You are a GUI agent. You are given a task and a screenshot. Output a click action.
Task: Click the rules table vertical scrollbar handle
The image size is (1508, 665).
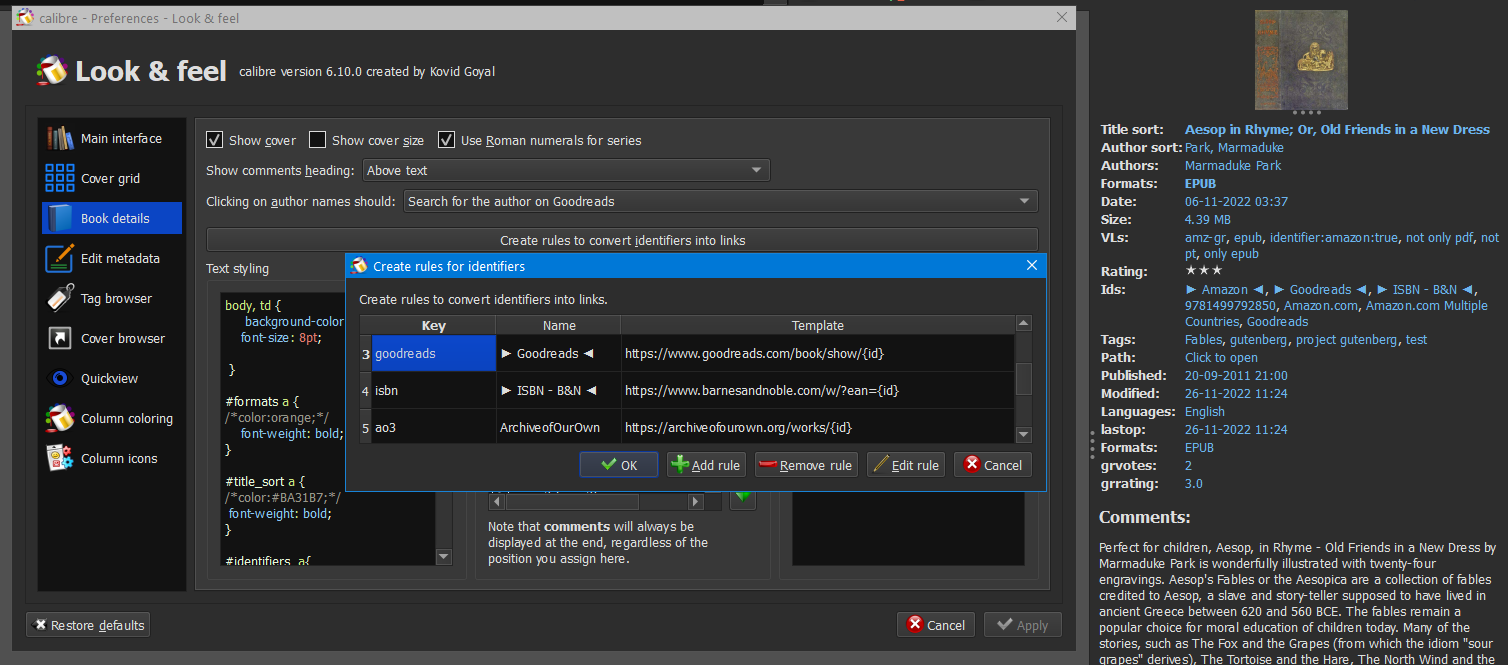point(1023,380)
